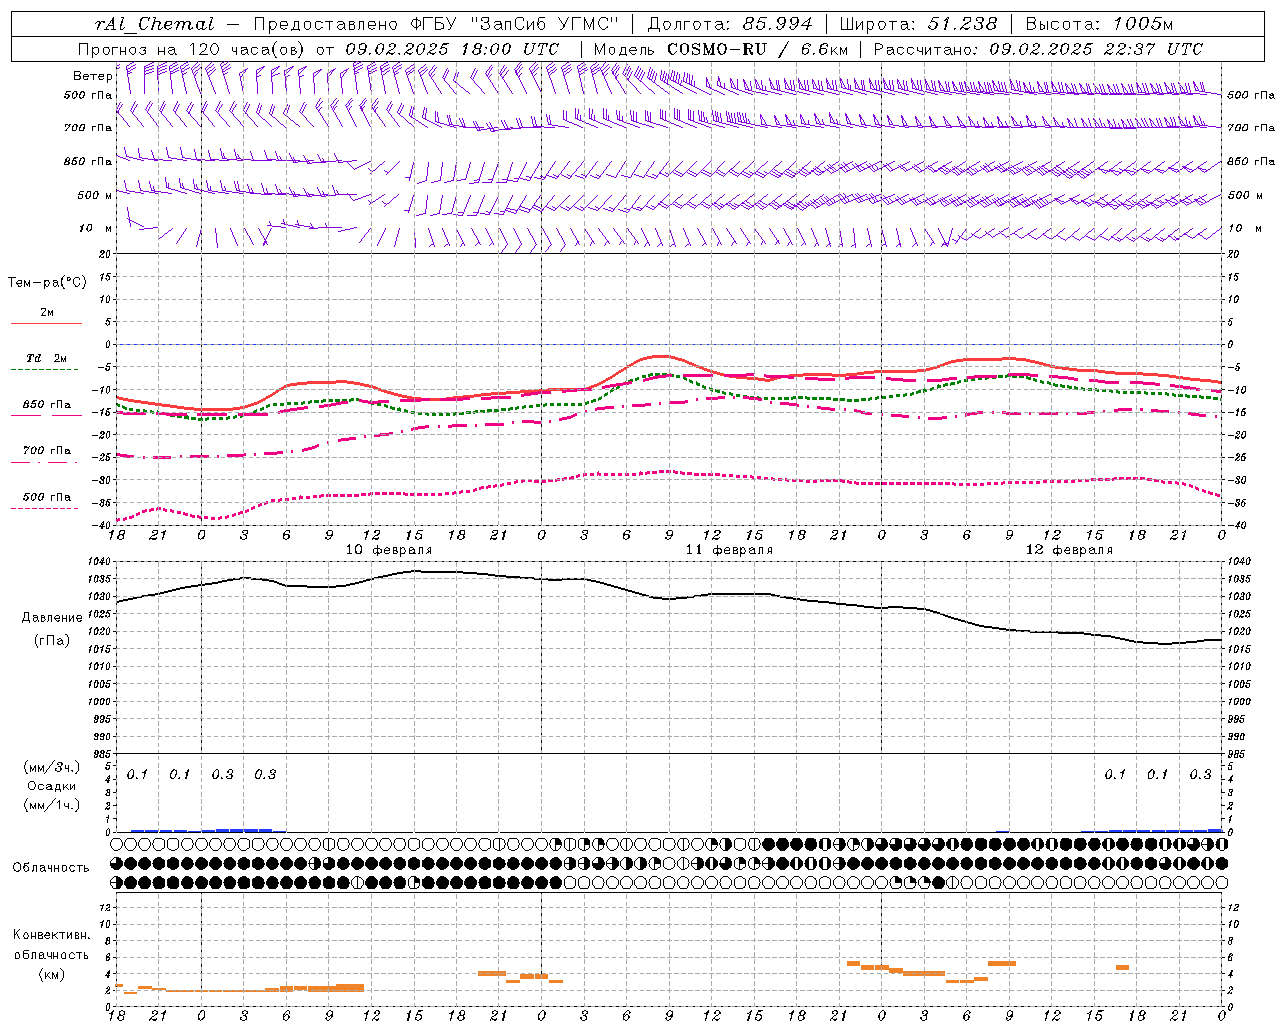Click the (гПа) unit label under Давление
The height and width of the screenshot is (1024, 1280).
(x=52, y=640)
